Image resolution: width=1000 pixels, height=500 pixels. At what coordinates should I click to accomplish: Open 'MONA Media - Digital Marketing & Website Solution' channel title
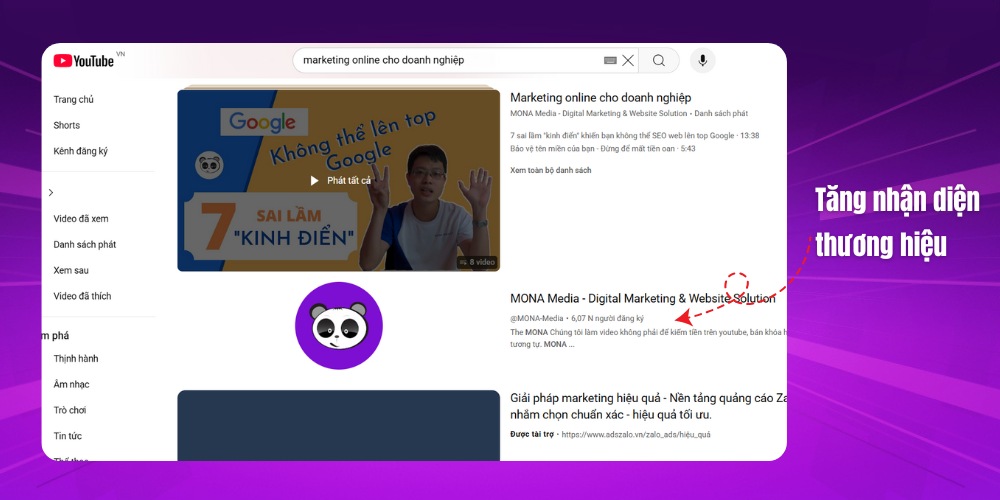(643, 298)
